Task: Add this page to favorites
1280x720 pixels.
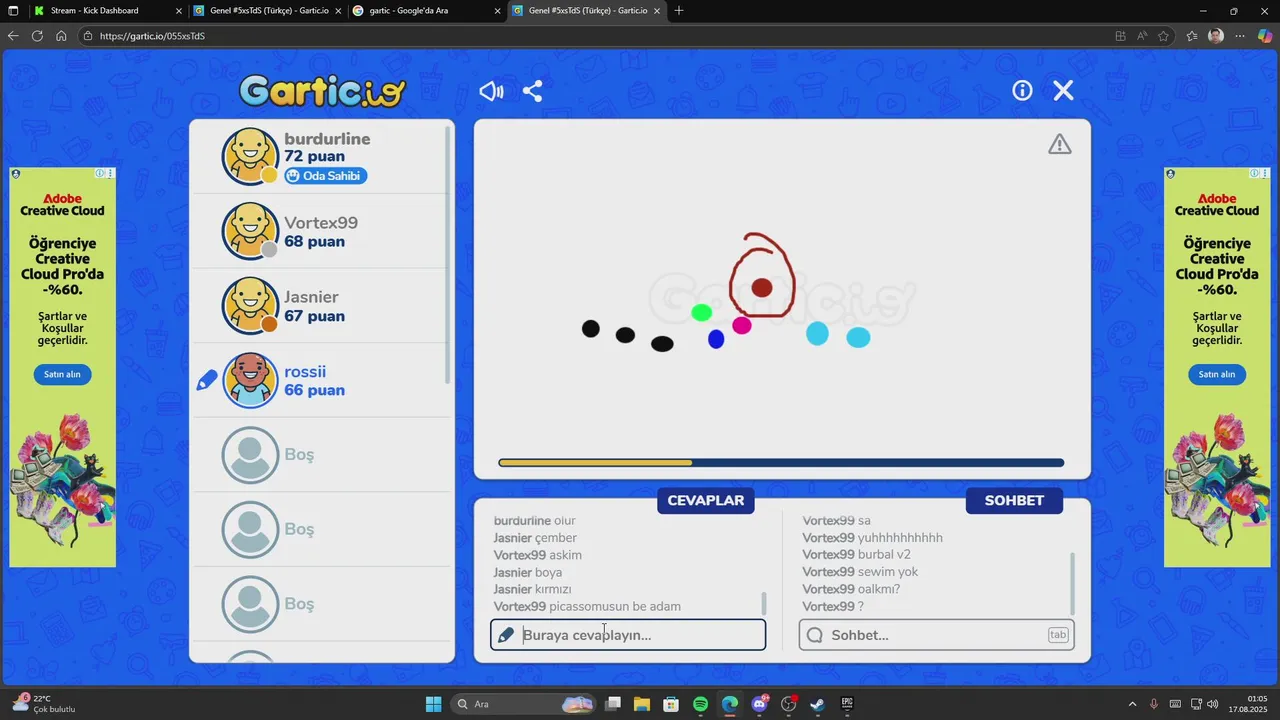Action: point(1163,36)
